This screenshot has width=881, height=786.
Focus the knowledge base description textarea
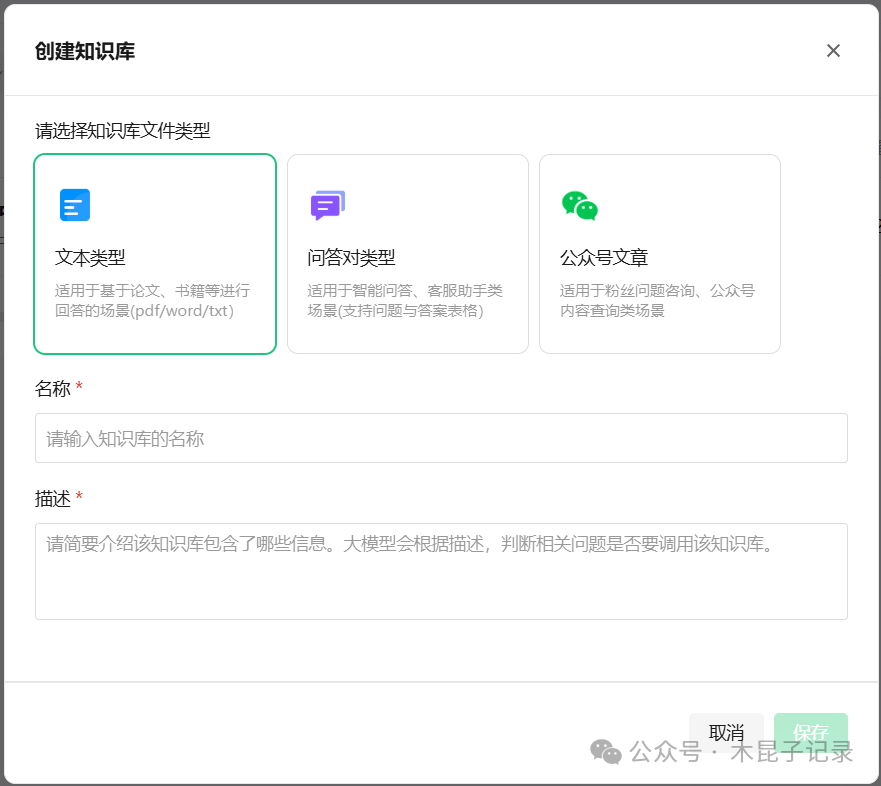(441, 570)
